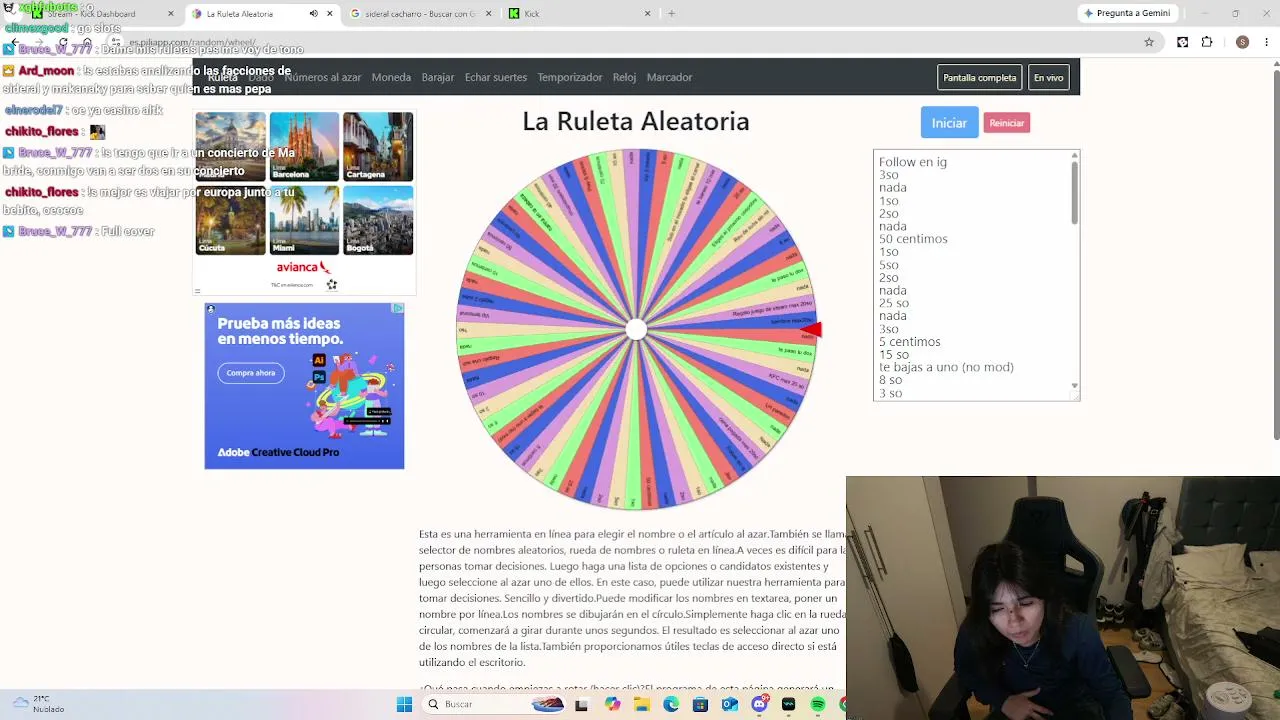Screen dimensions: 1280x720
Task: Click the Cartagena destination thumbnail in ad
Action: coord(377,146)
